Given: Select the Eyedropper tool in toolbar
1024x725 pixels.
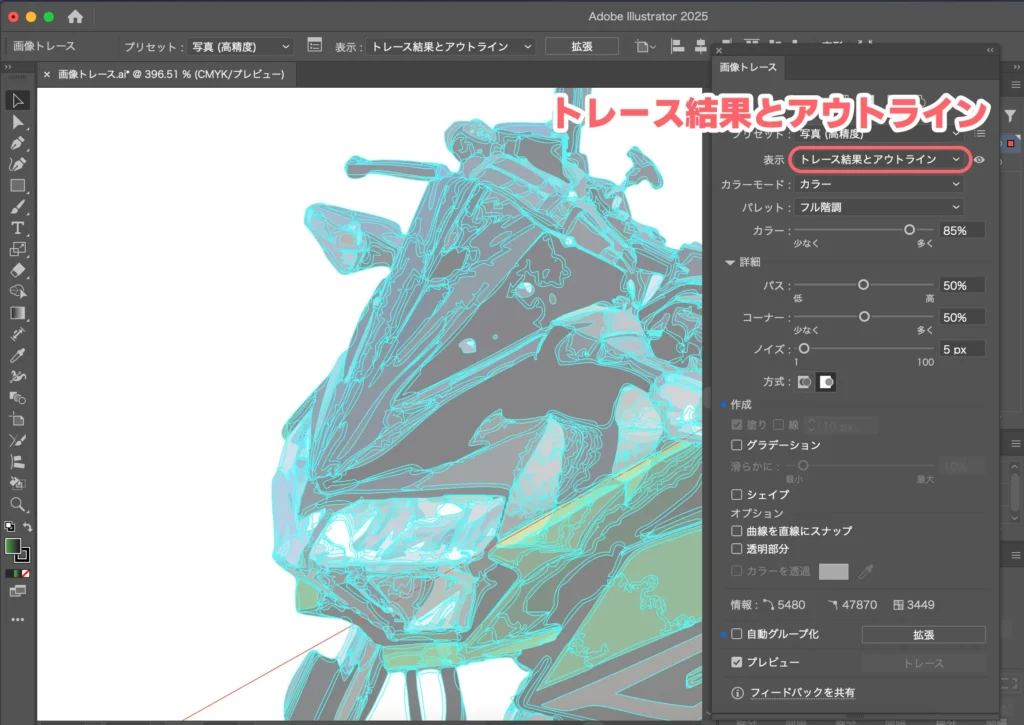Looking at the screenshot, I should tap(17, 356).
